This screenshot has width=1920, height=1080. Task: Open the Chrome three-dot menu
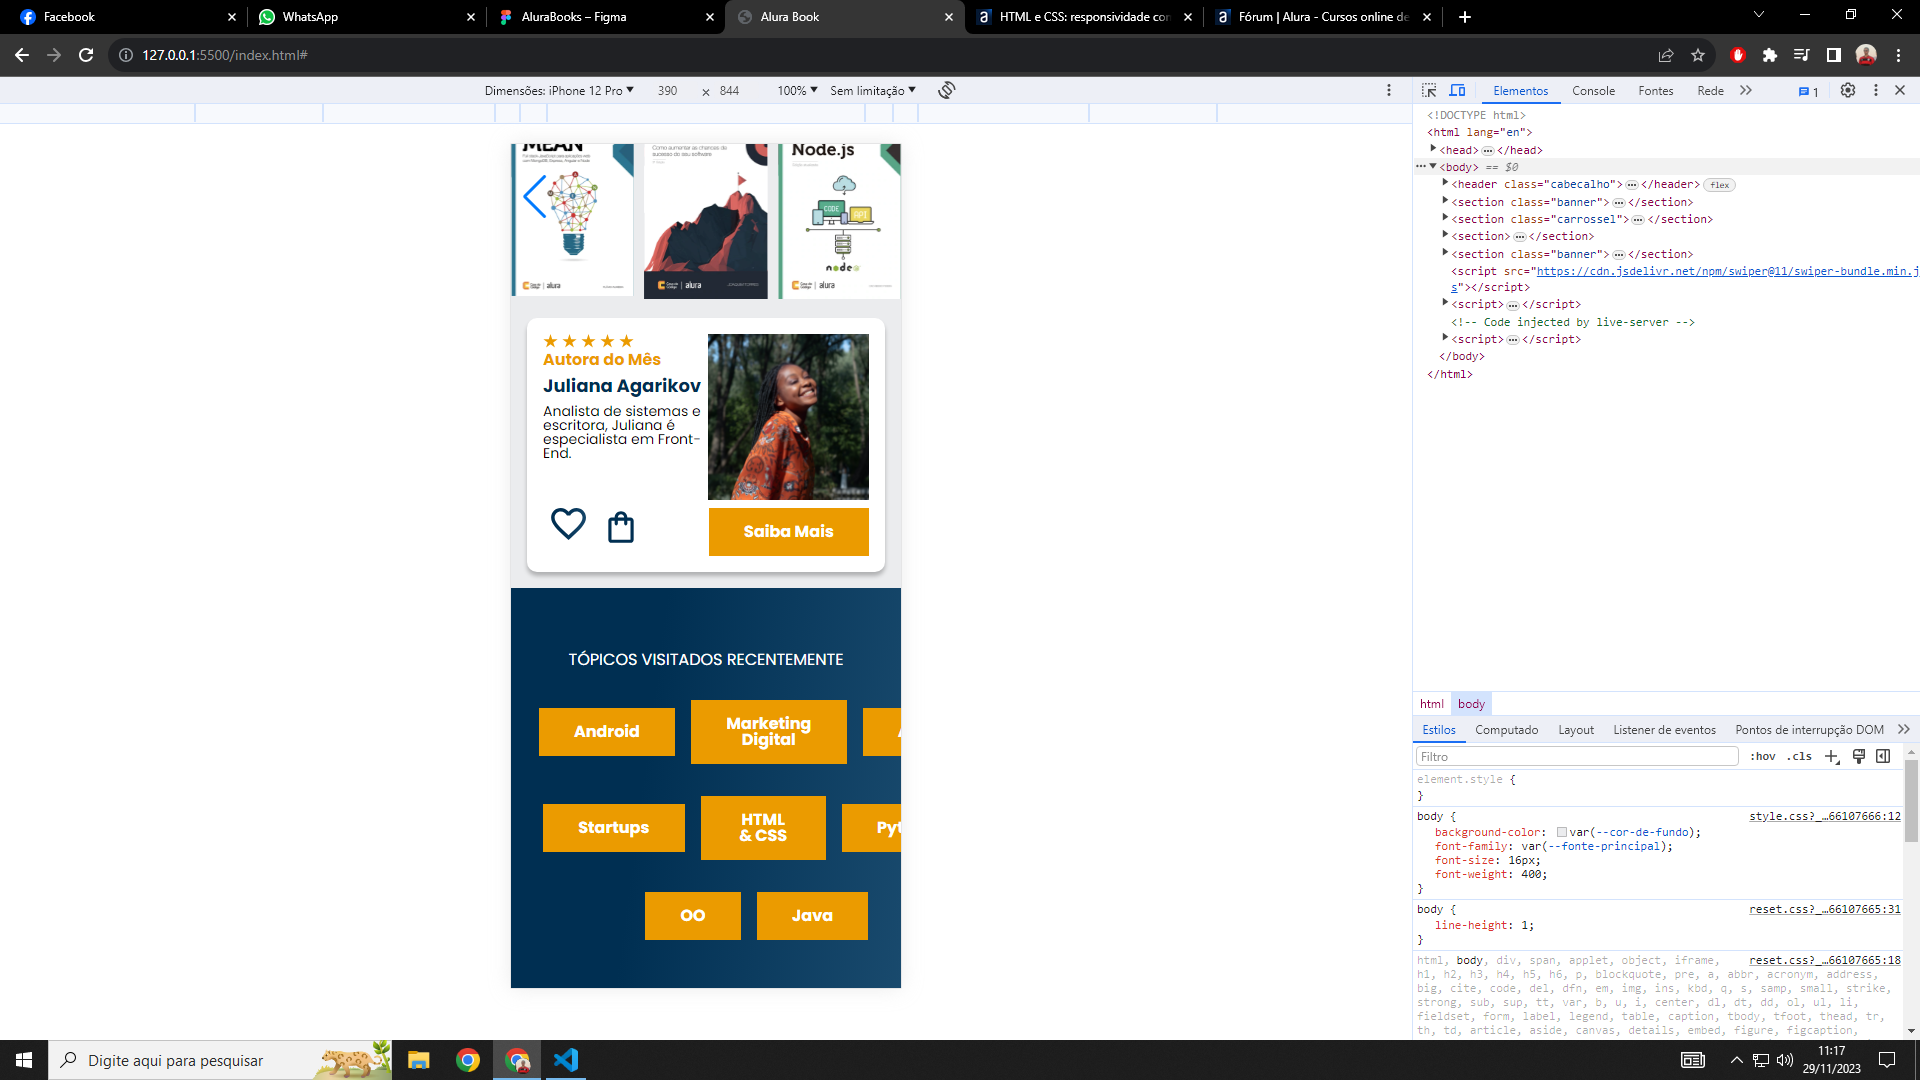[1898, 55]
